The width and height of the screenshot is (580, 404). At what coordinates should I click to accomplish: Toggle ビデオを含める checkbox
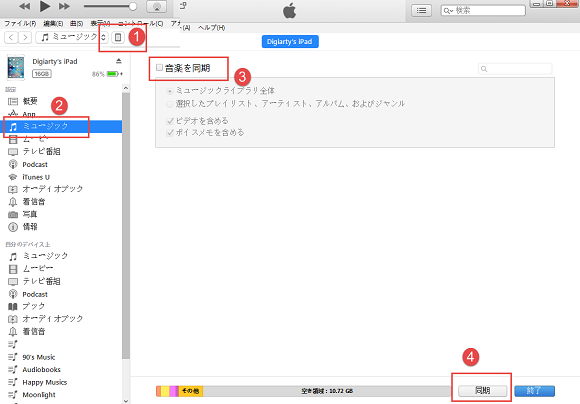point(170,121)
